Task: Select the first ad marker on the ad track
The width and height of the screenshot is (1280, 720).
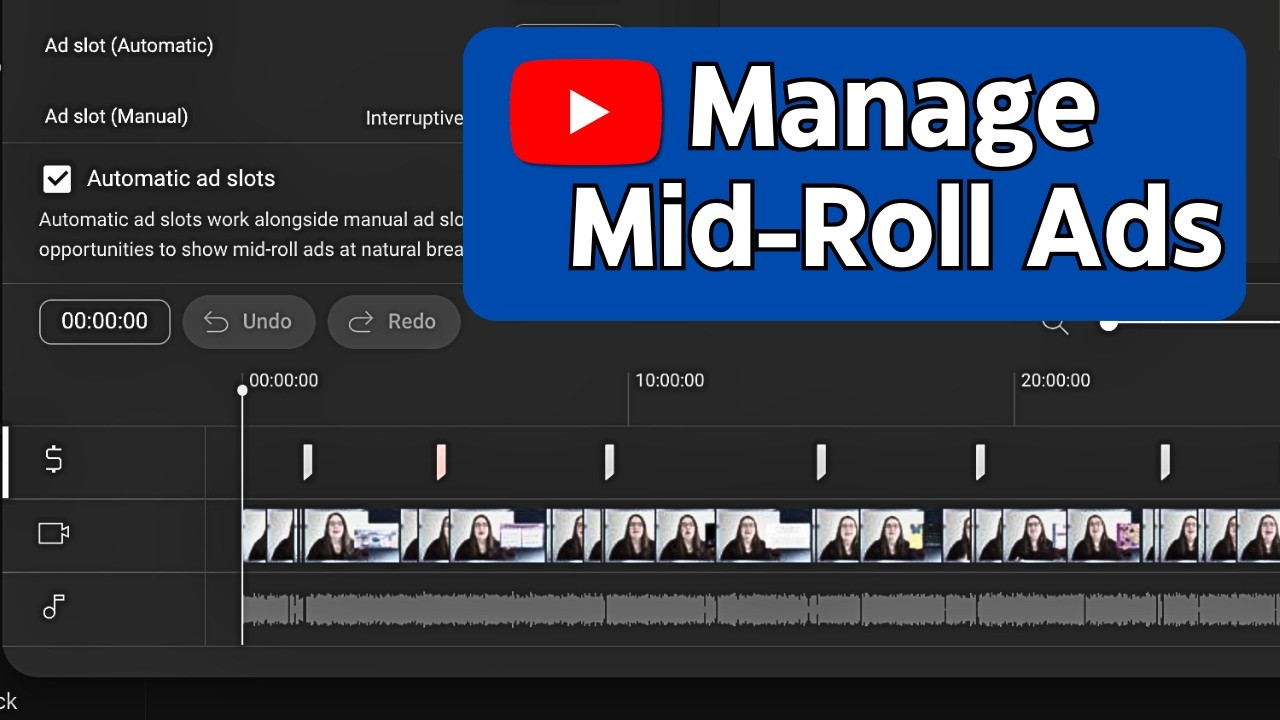Action: (x=308, y=461)
